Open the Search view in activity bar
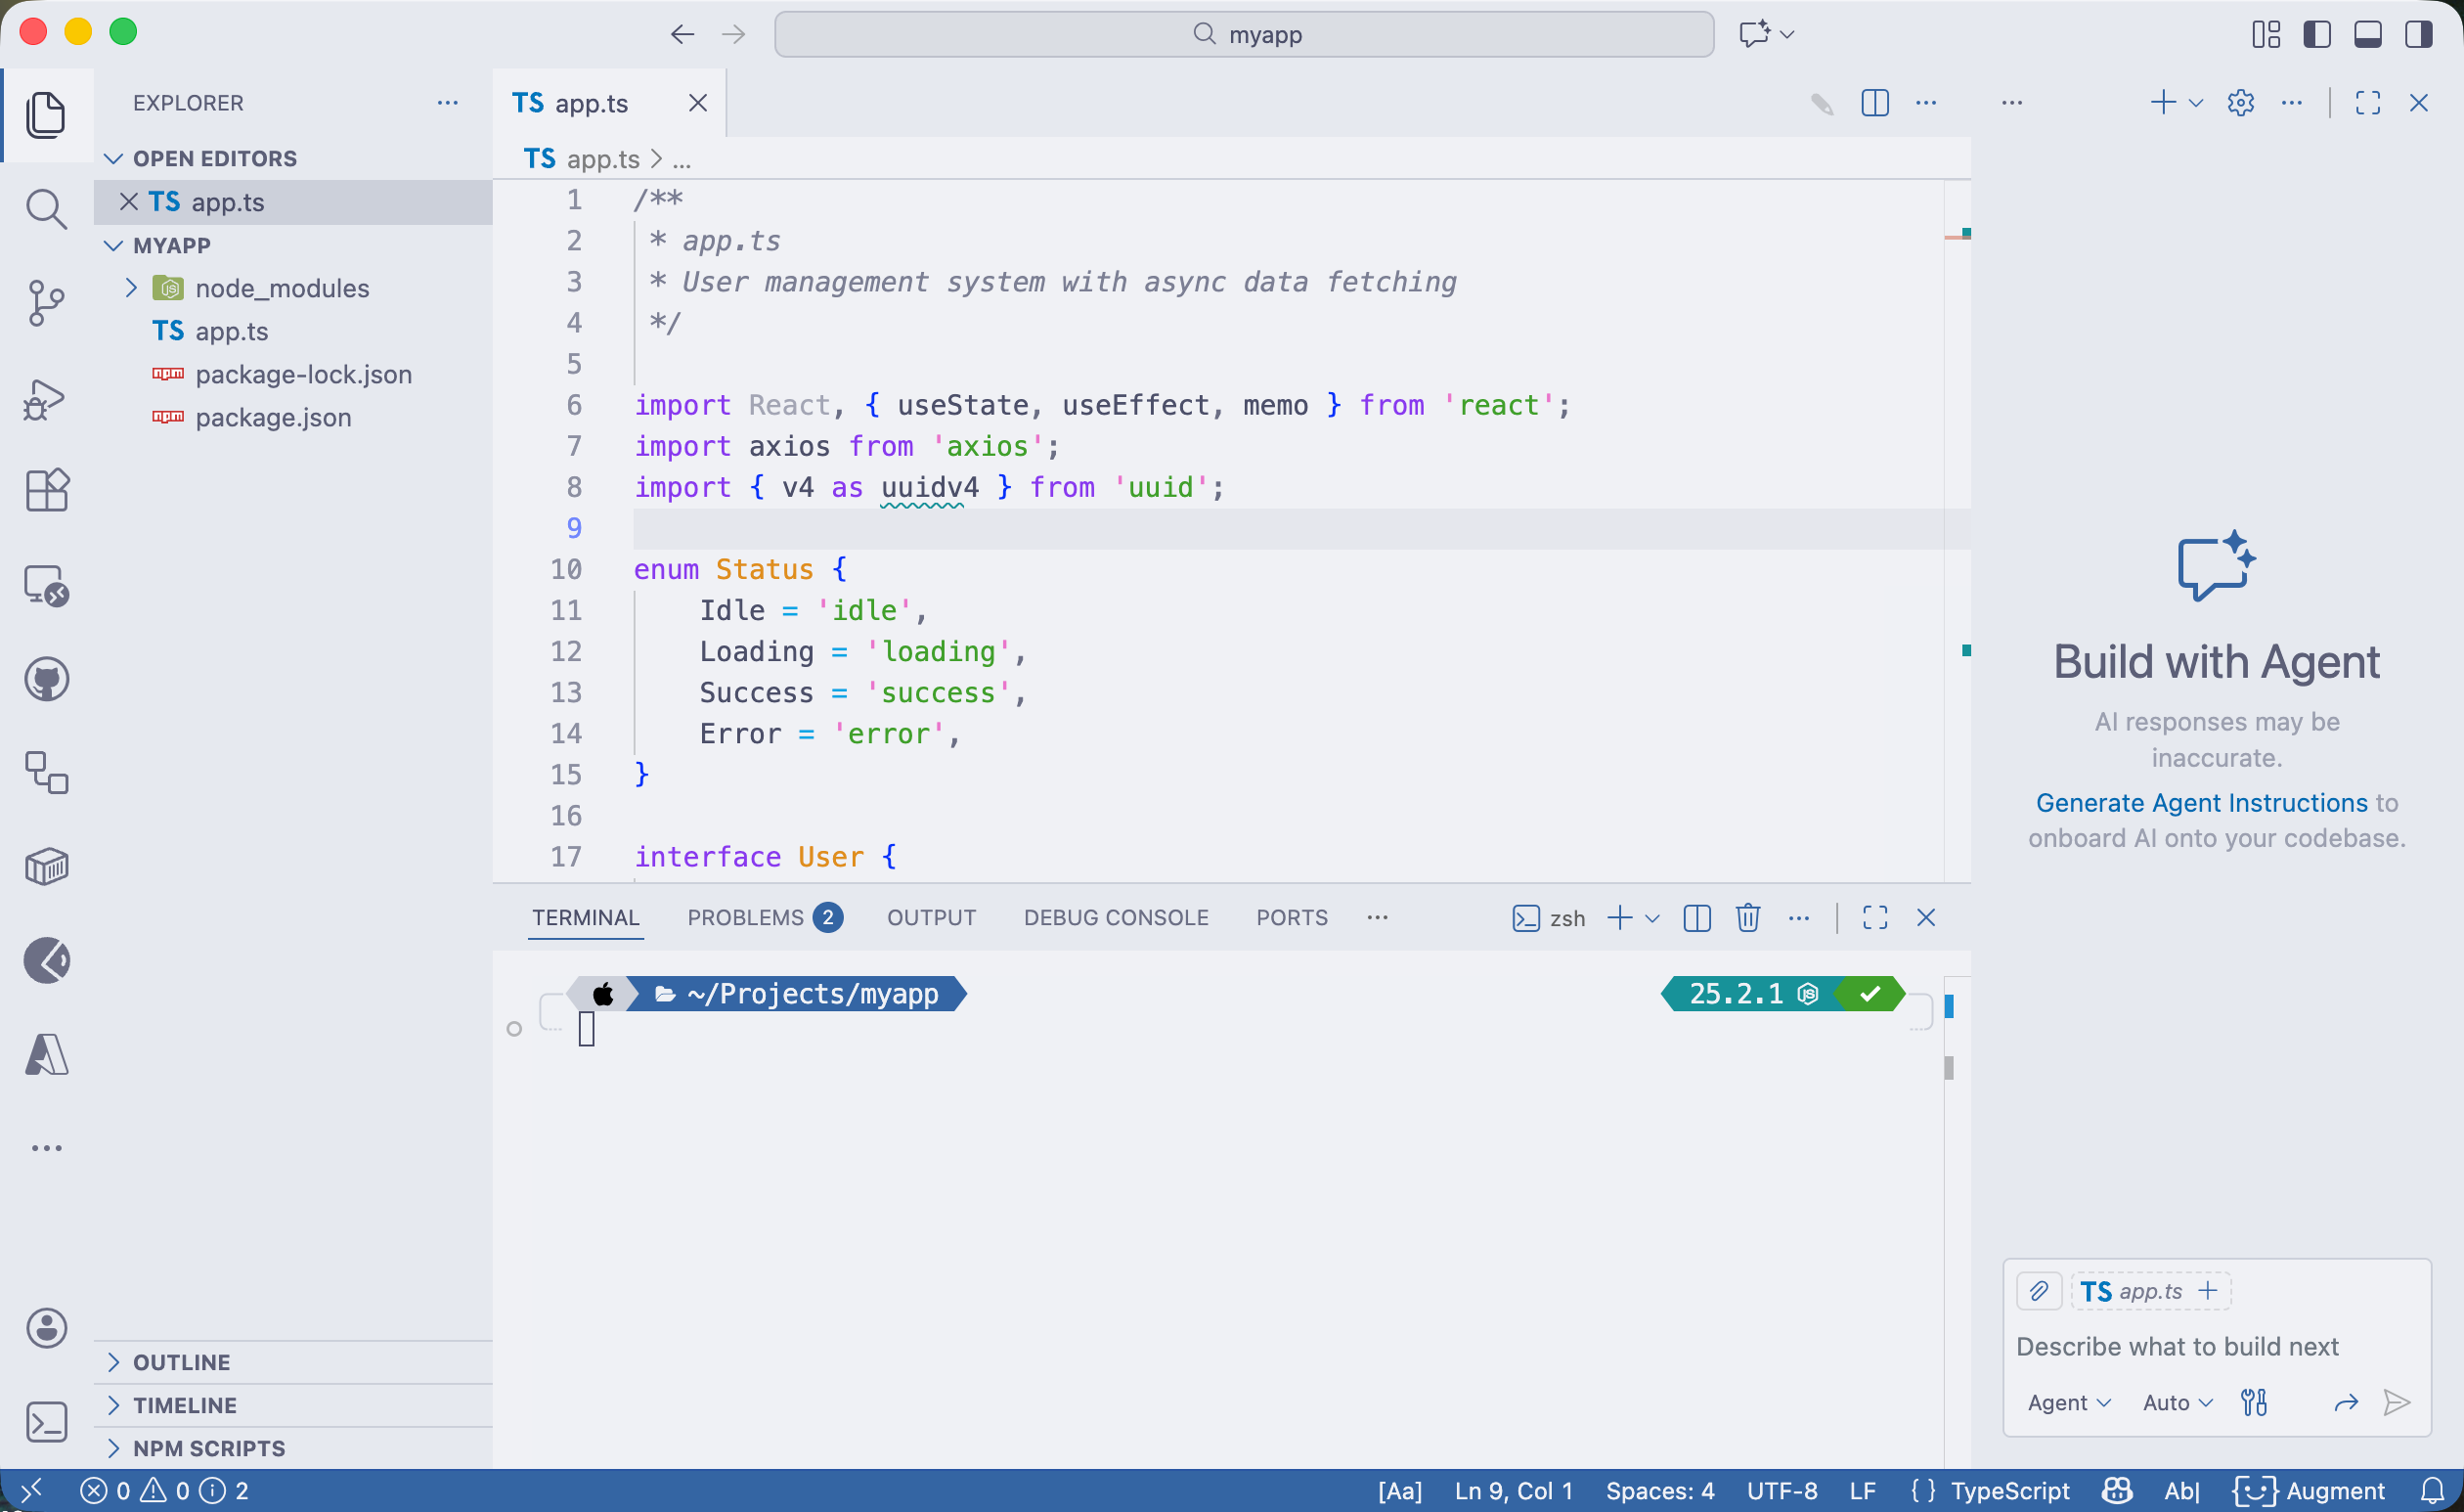Screen dimensions: 2464x1512 [x=46, y=209]
